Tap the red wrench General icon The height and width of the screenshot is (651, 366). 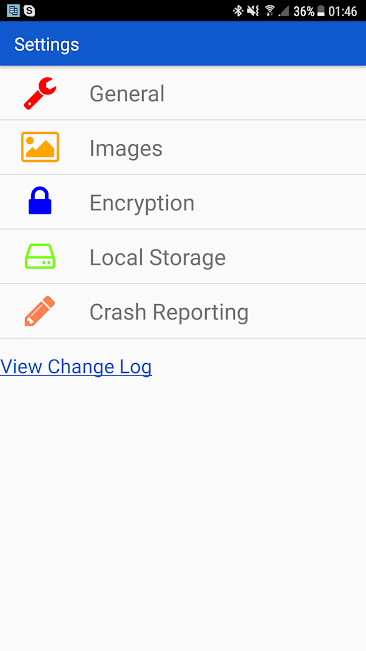40,93
